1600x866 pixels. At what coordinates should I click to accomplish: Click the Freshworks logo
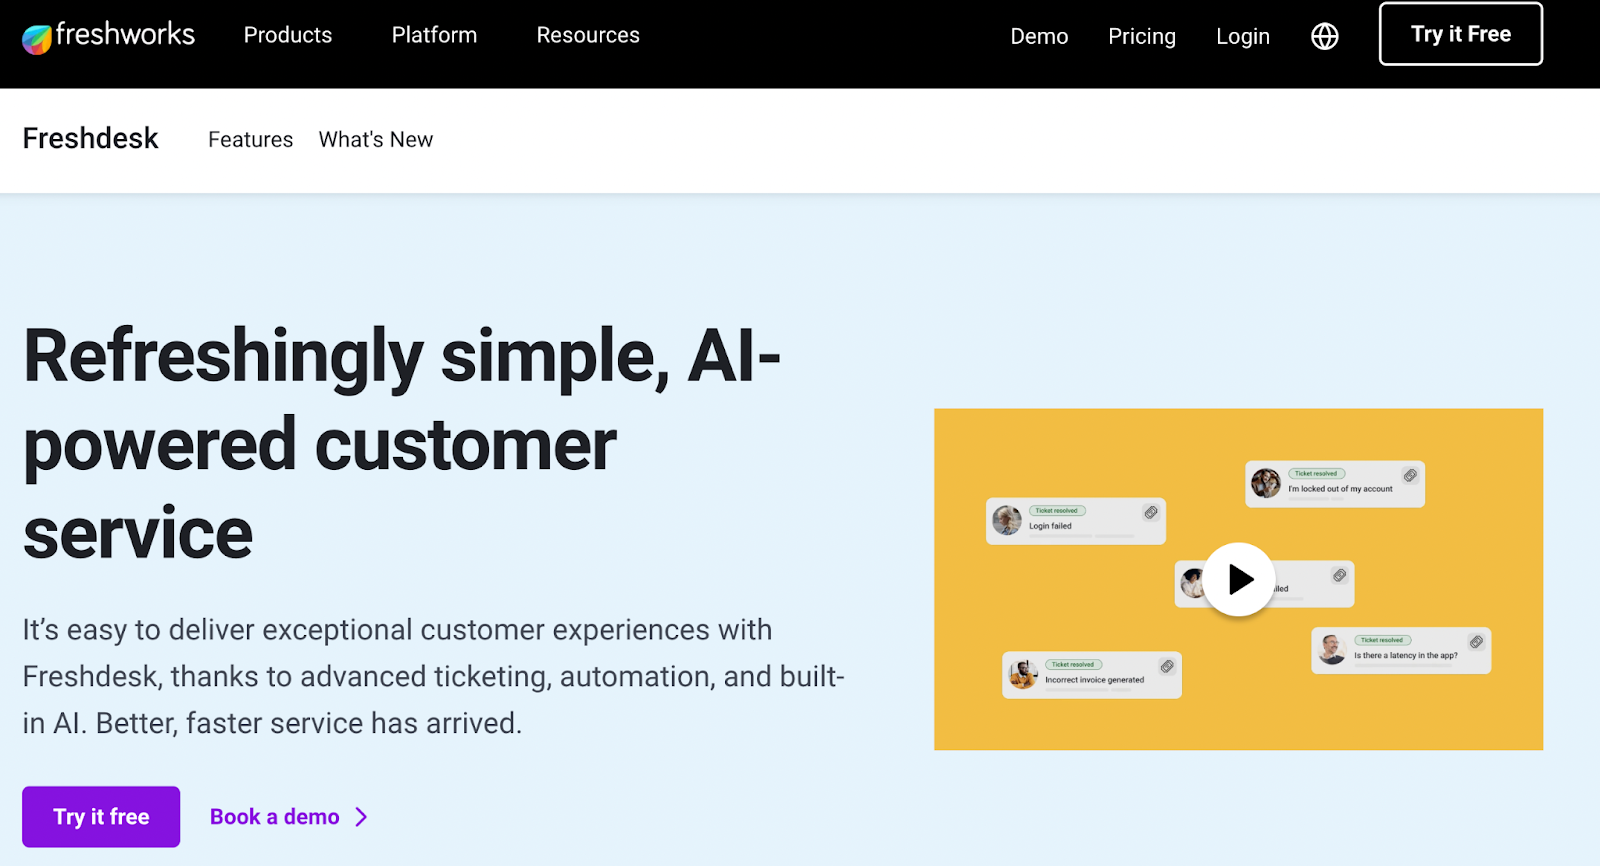pyautogui.click(x=108, y=36)
